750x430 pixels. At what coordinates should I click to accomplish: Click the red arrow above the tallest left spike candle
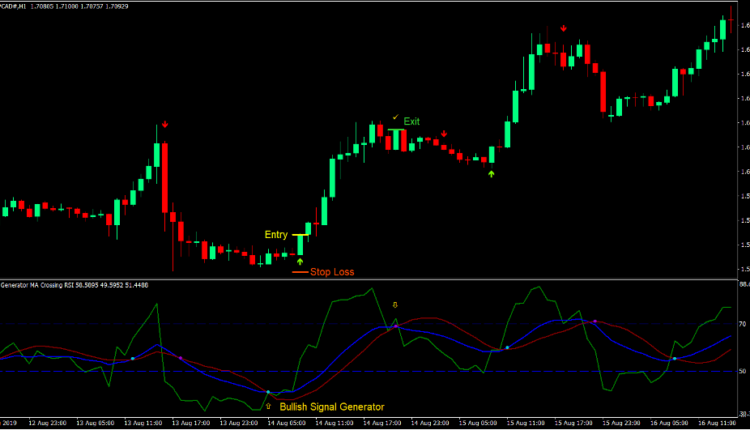coord(164,125)
